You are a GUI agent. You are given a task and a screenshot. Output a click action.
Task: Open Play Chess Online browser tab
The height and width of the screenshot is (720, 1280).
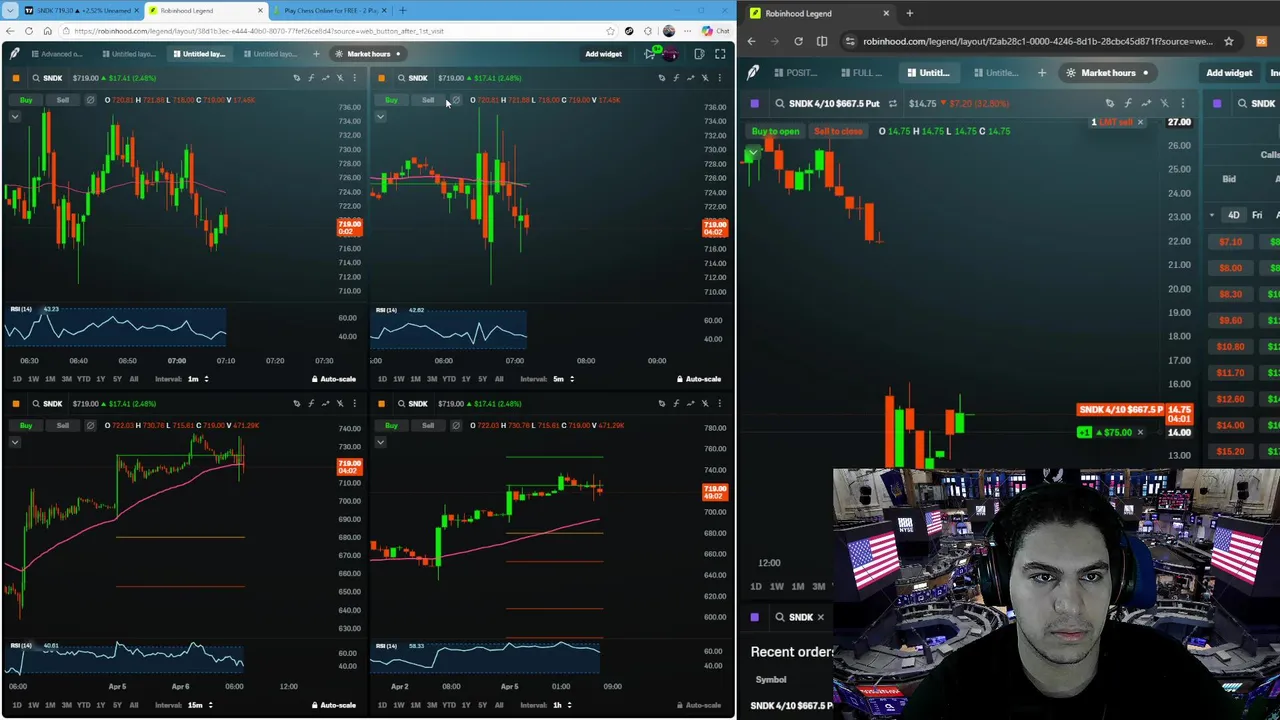(x=330, y=10)
